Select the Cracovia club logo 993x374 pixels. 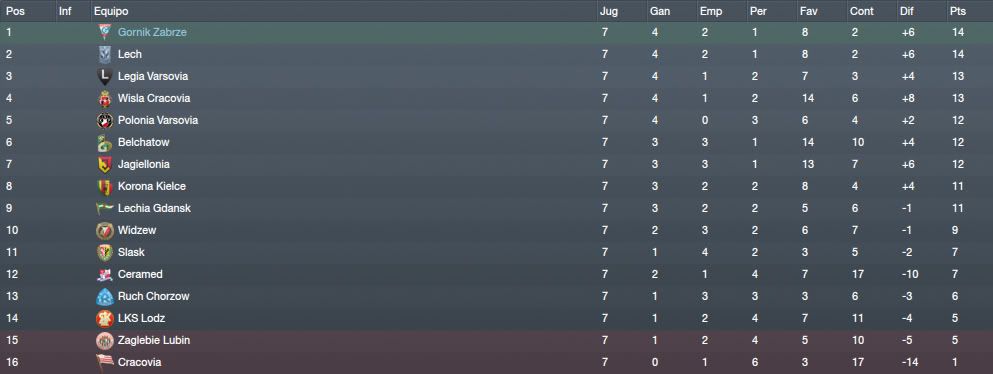pyautogui.click(x=104, y=362)
